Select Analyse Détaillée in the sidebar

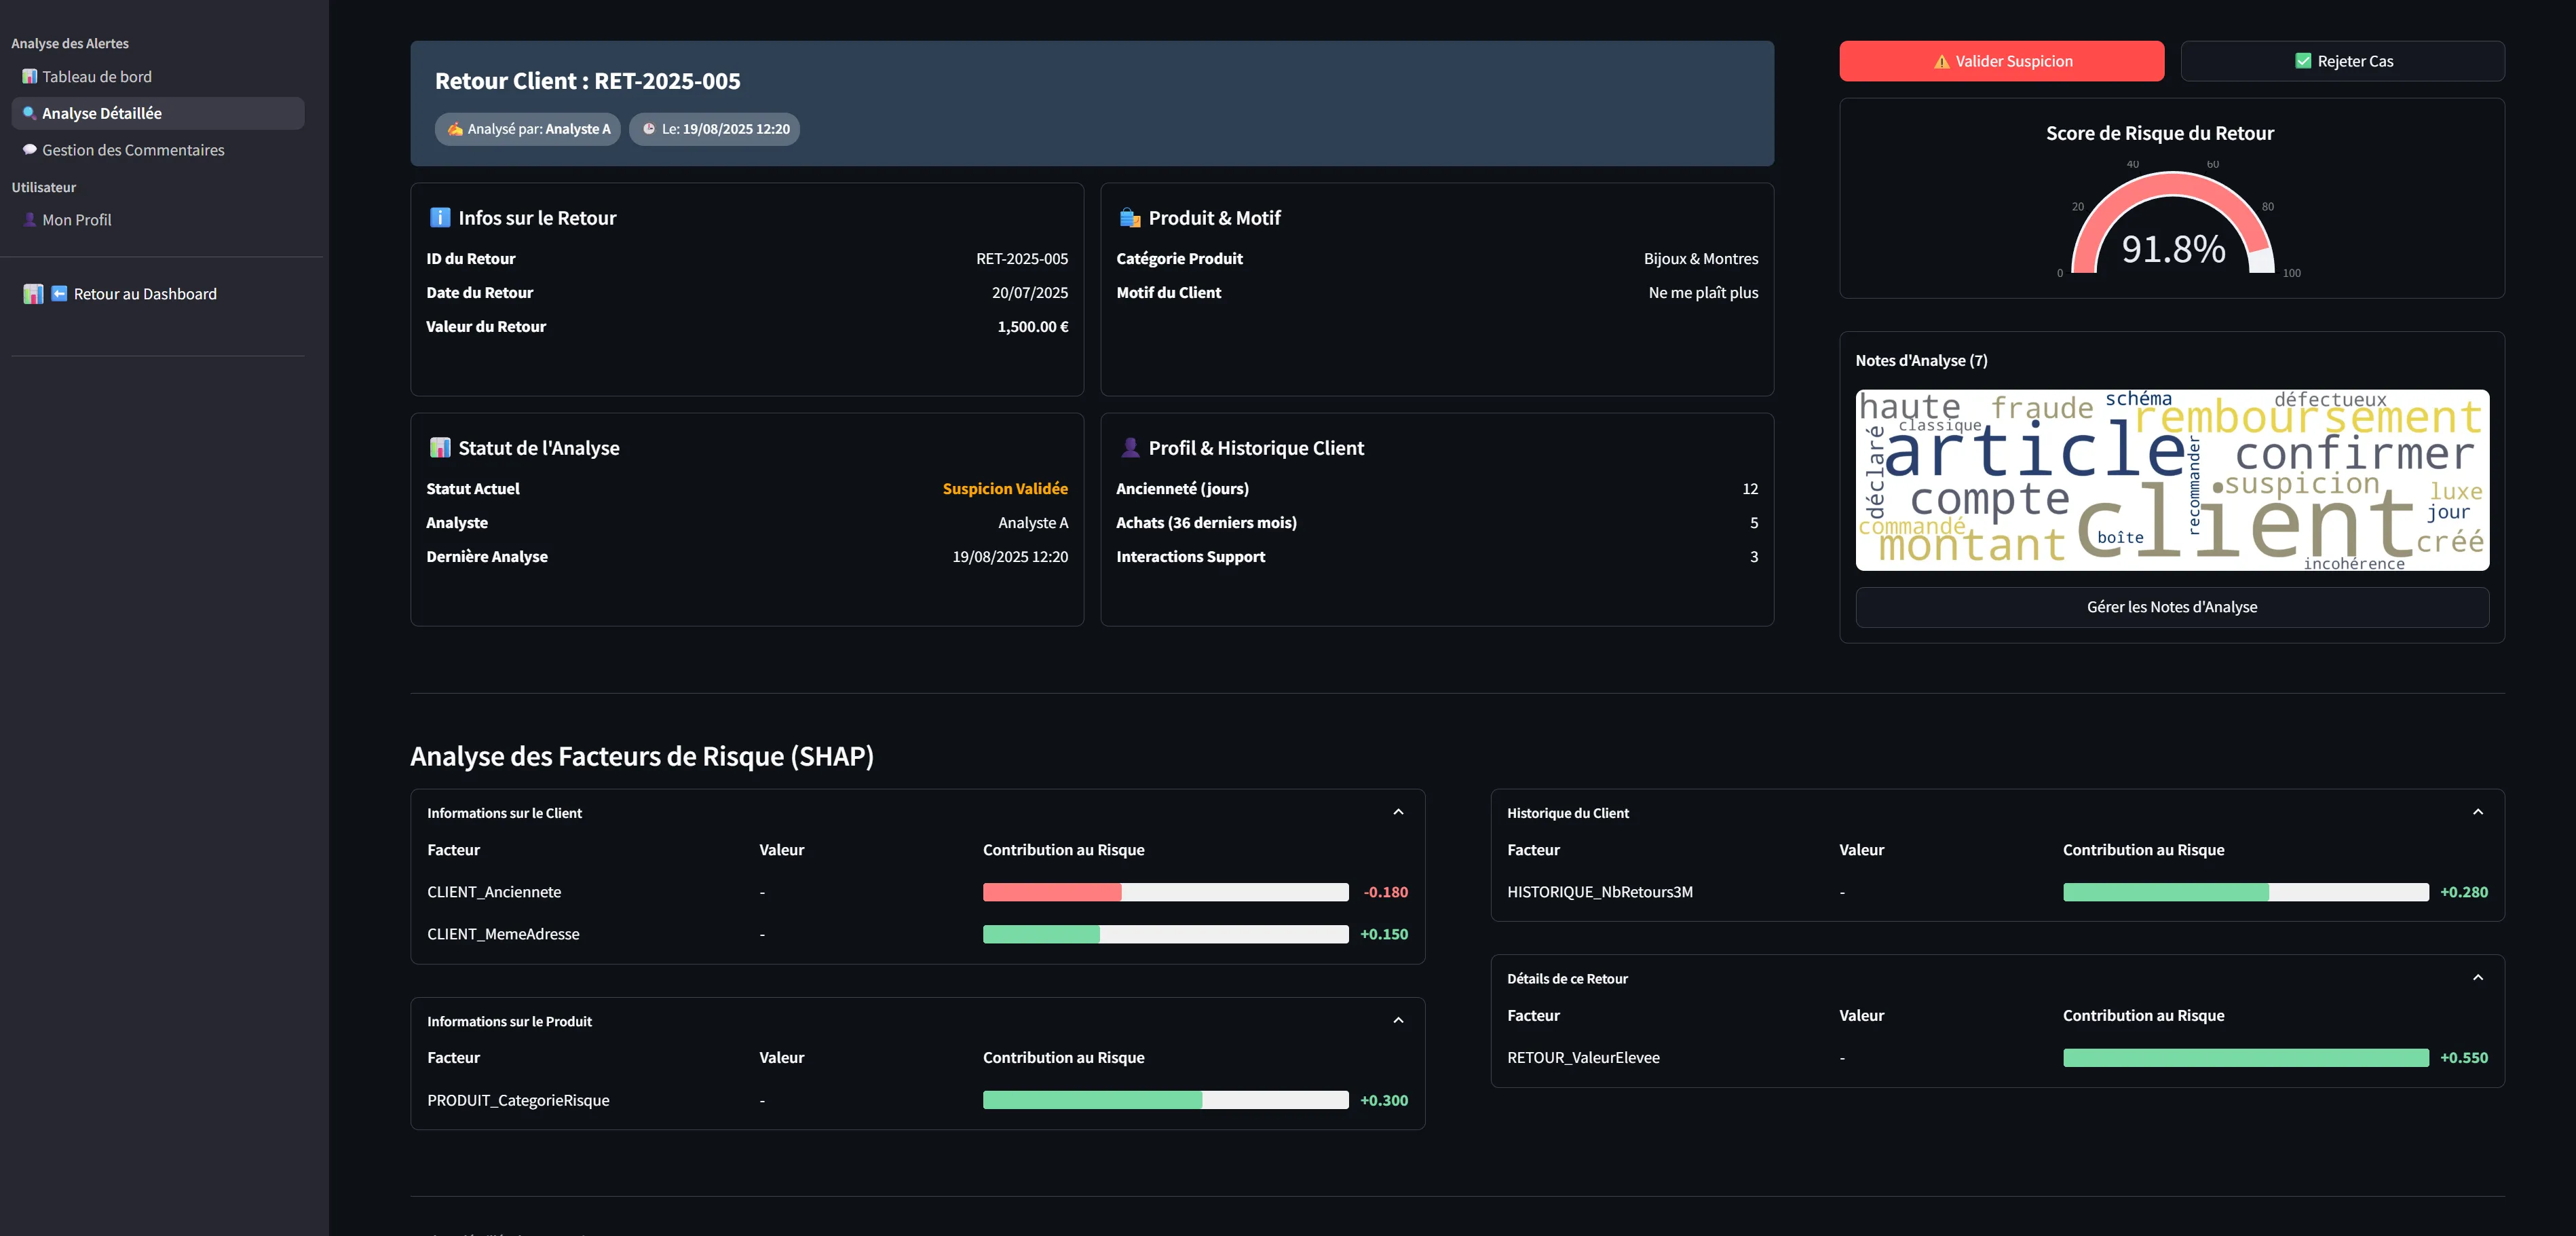158,113
